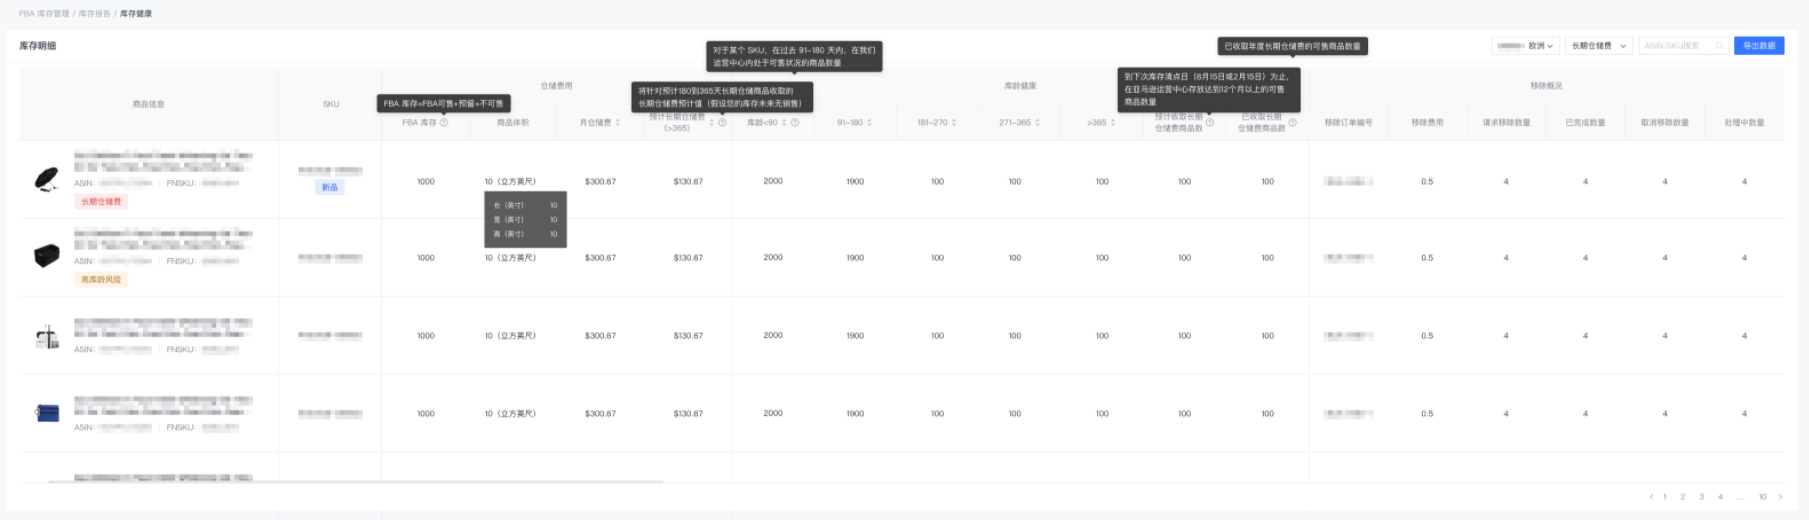Screen dimensions: 1809x520
Task: Click 10（立方英尺）volume in first row
Action: [510, 182]
